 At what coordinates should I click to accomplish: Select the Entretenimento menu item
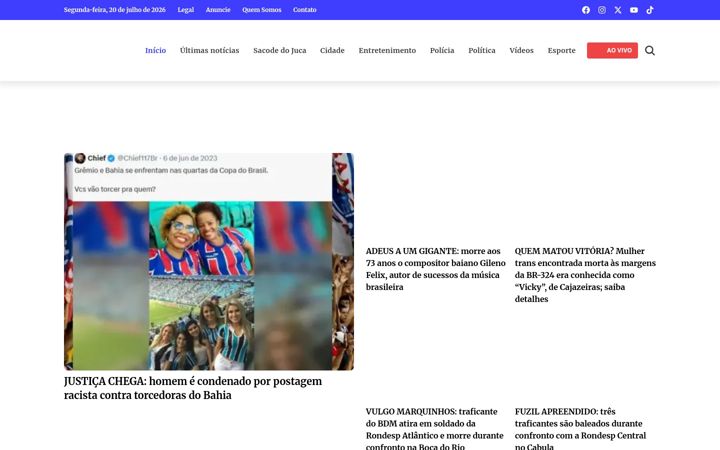tap(387, 51)
